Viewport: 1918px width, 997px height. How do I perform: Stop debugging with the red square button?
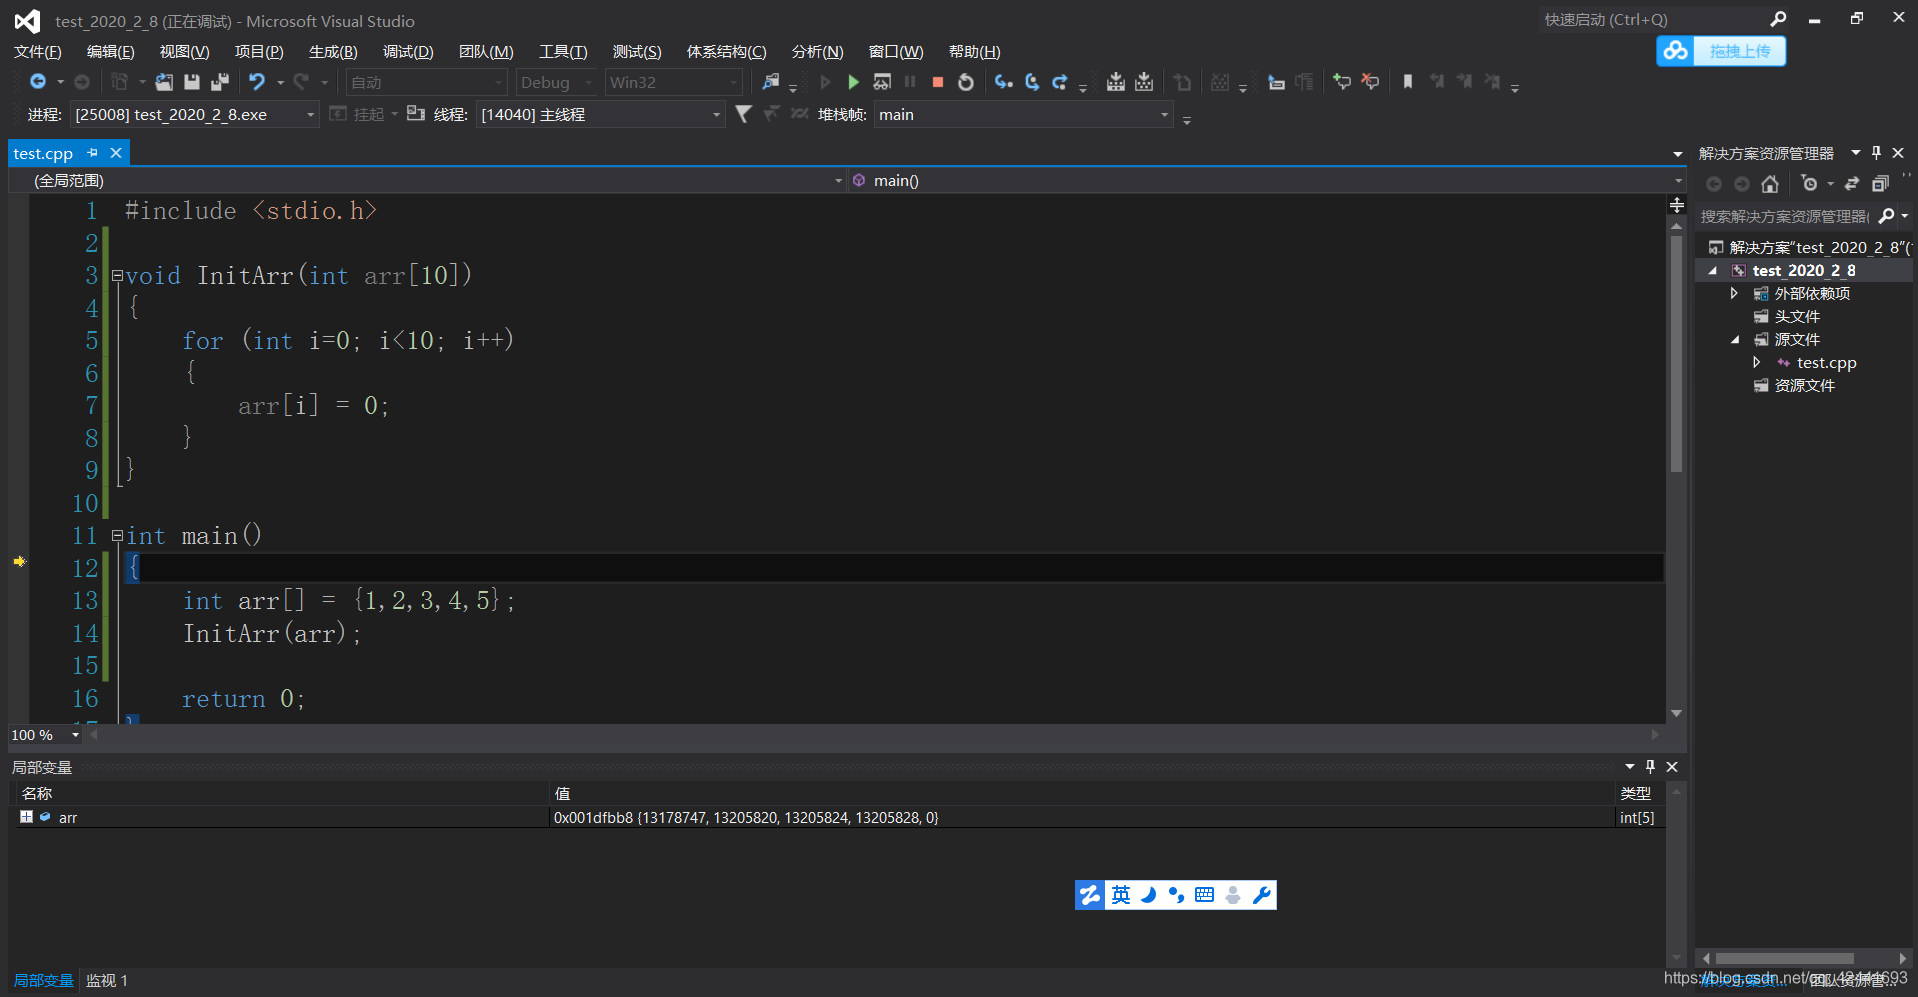[x=937, y=82]
